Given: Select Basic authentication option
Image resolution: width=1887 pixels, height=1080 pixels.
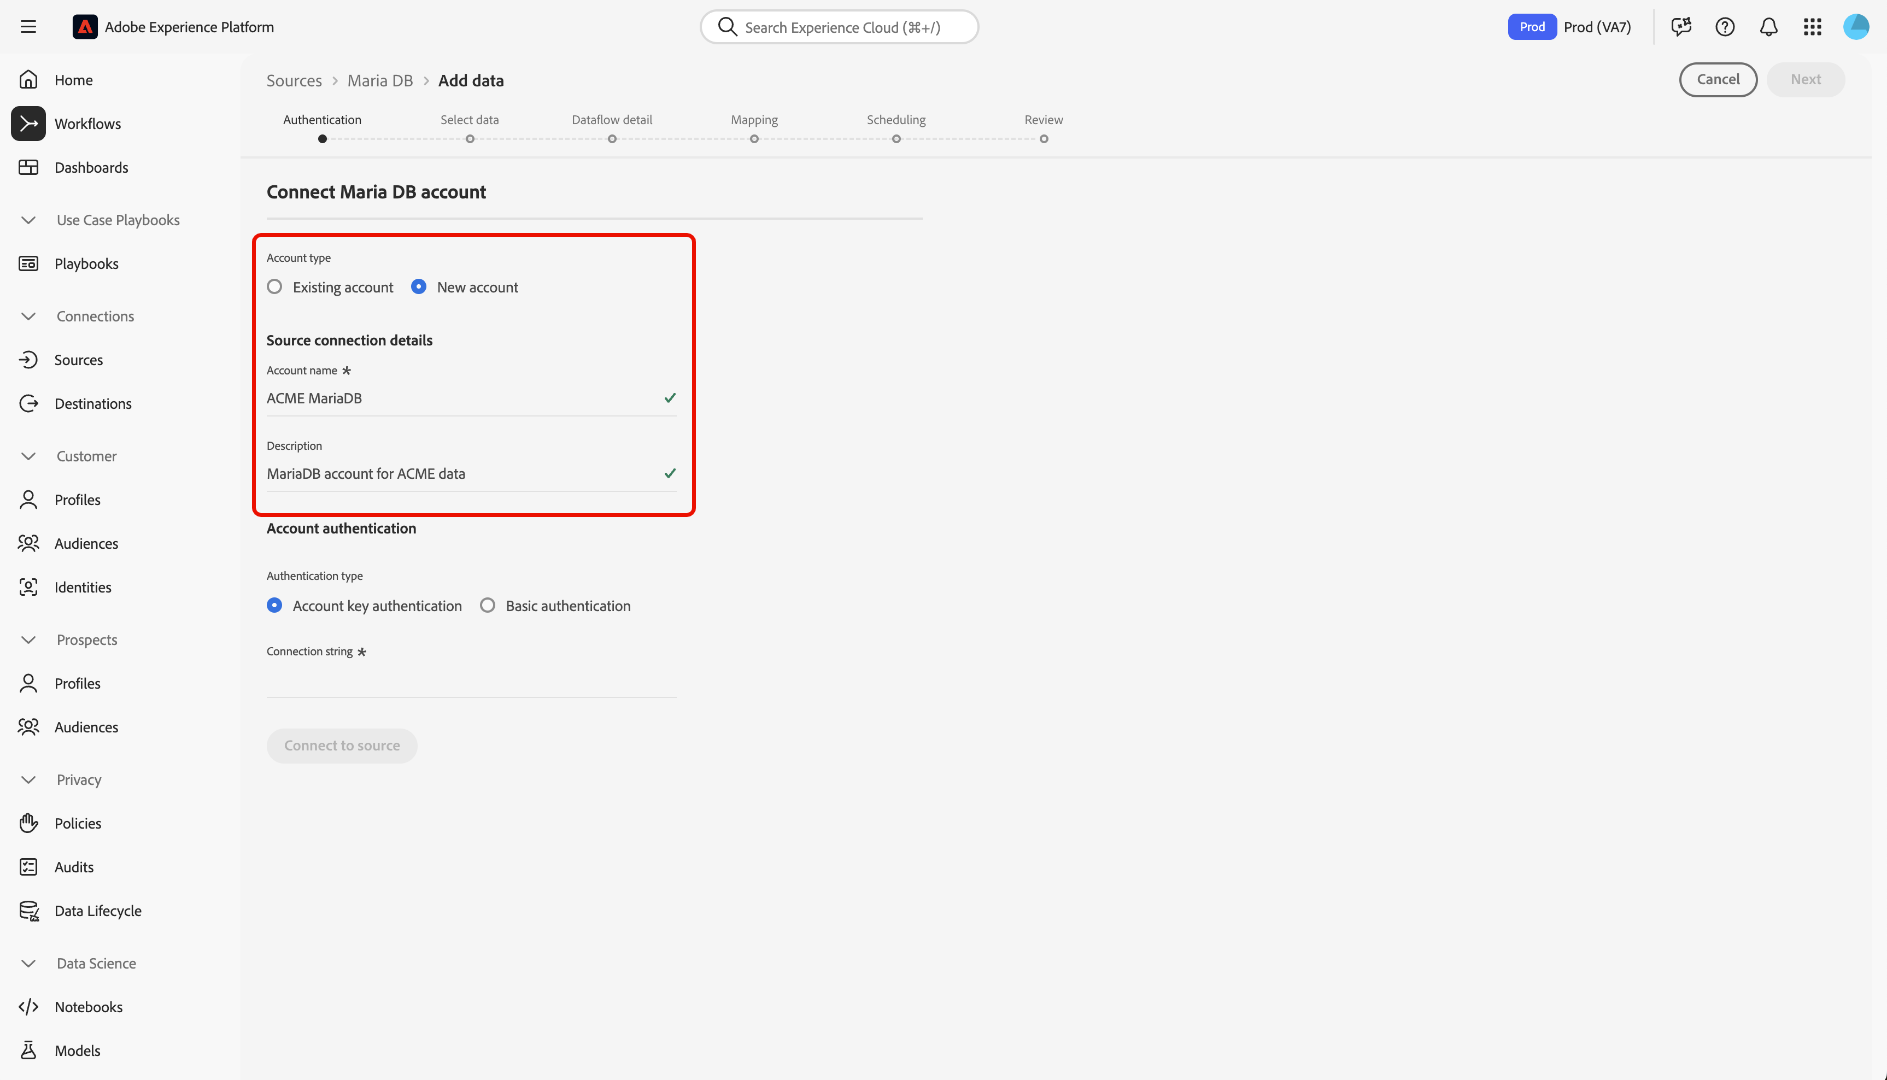Looking at the screenshot, I should (488, 606).
